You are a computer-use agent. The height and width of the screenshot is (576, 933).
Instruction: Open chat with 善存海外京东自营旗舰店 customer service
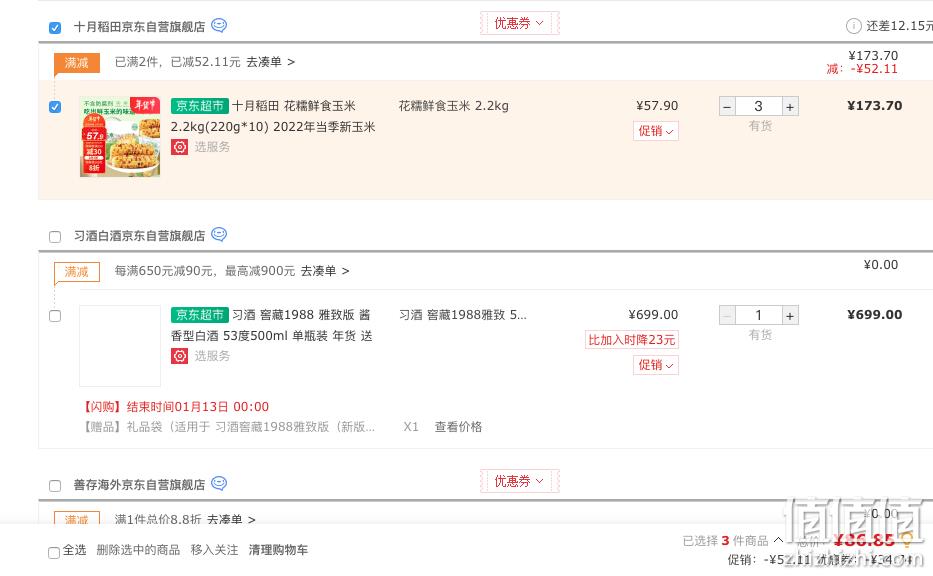click(219, 483)
